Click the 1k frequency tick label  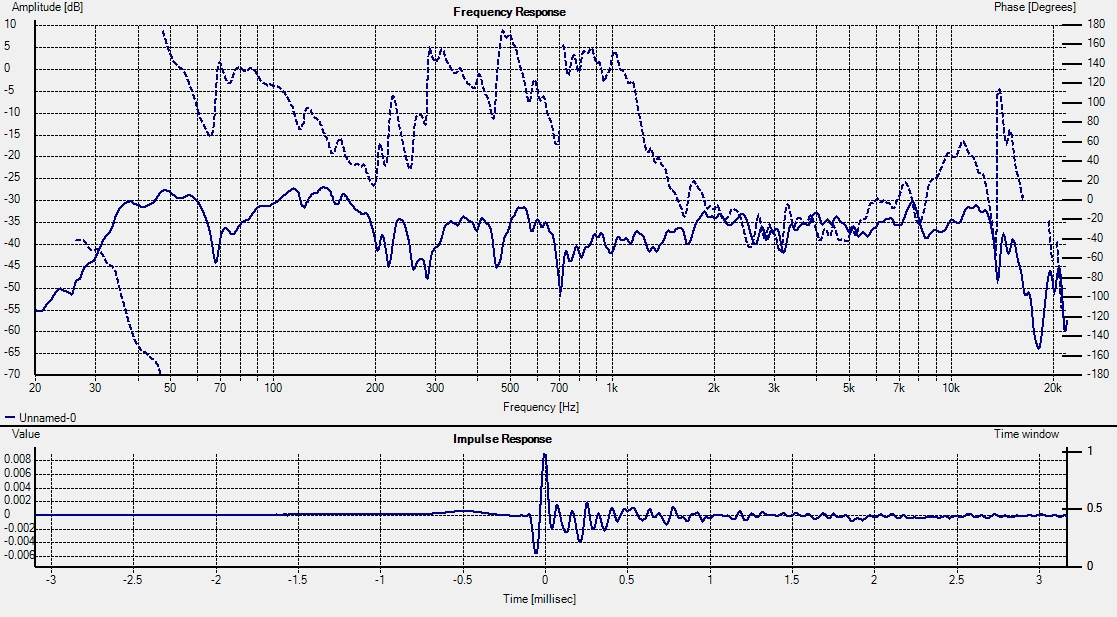tap(612, 388)
